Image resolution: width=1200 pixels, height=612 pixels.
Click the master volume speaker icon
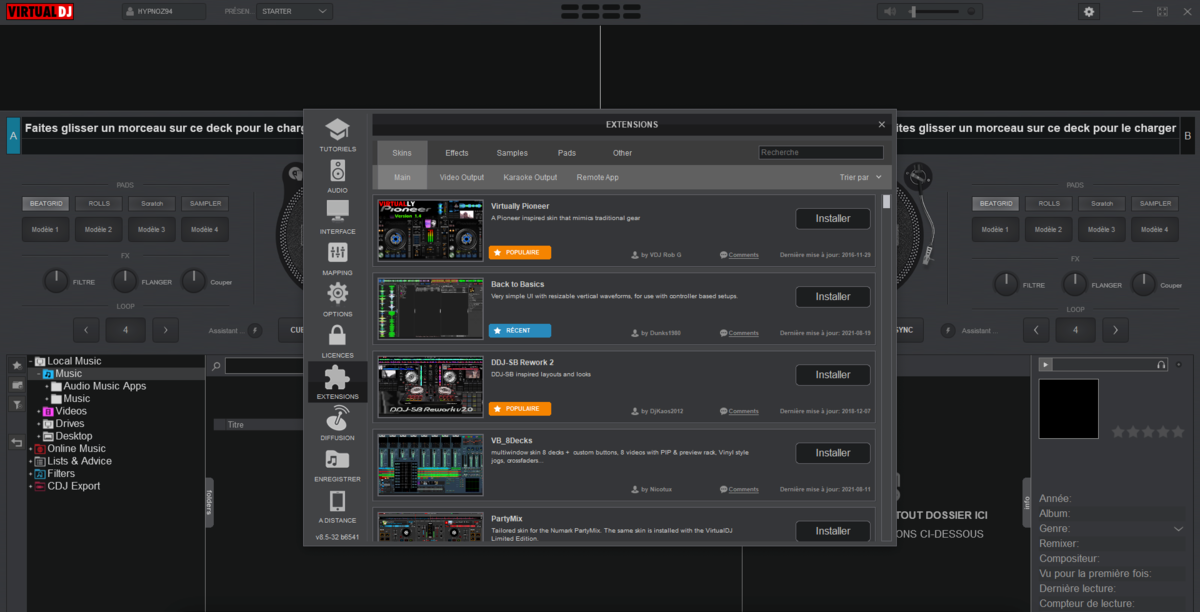point(890,11)
